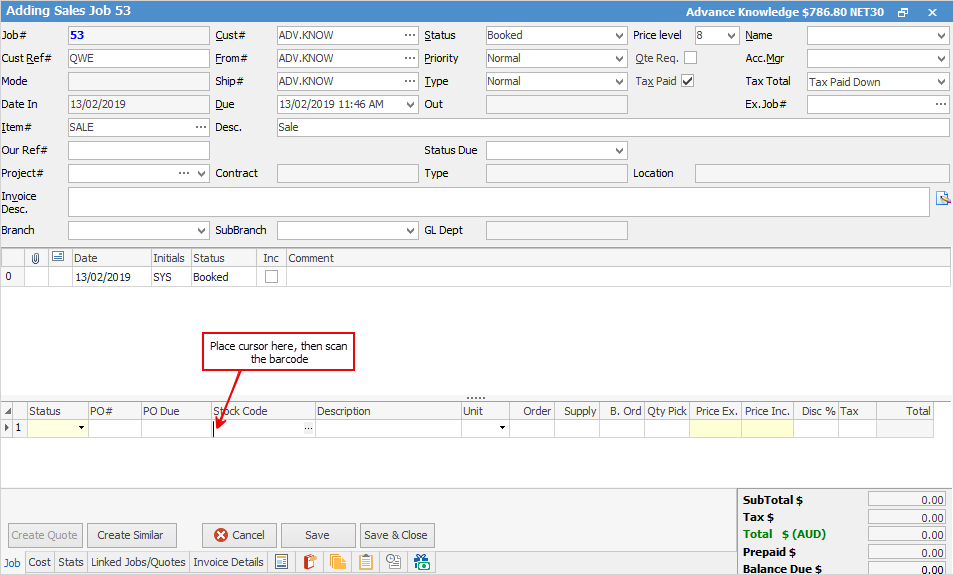Click the Price Ex. cell of row 1
Viewport: 954px width, 575px height.
pyautogui.click(x=716, y=428)
